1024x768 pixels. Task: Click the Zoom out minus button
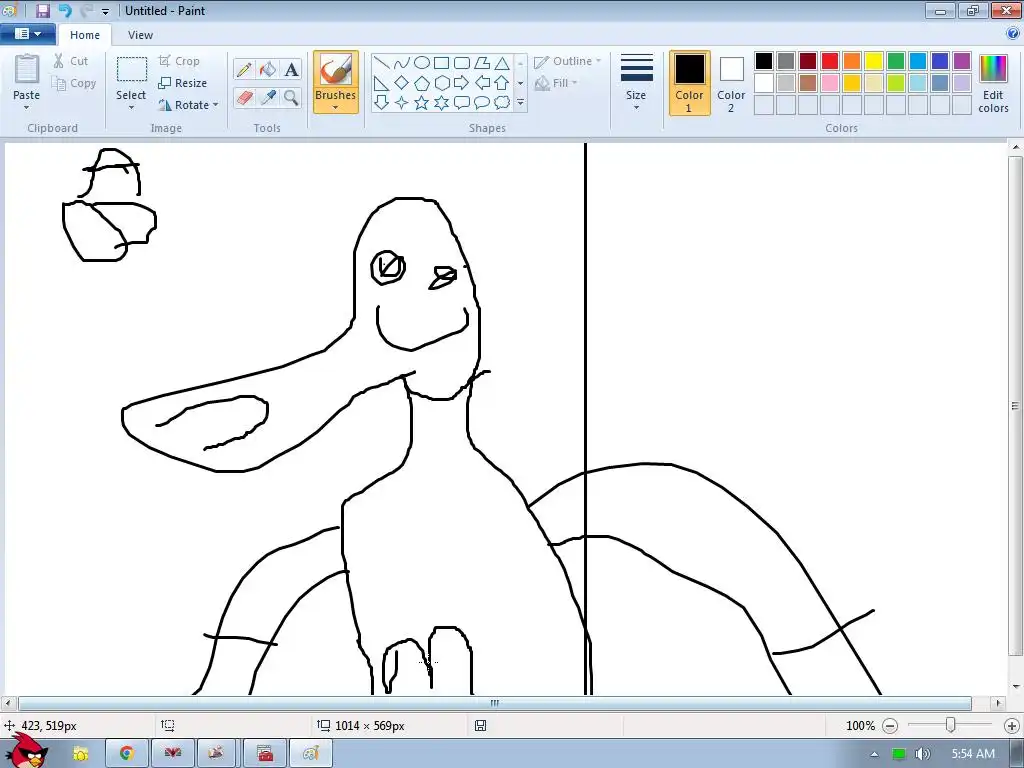coord(889,726)
